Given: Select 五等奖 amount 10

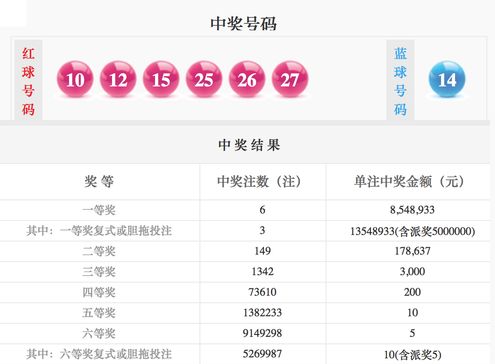Looking at the screenshot, I should (412, 313).
